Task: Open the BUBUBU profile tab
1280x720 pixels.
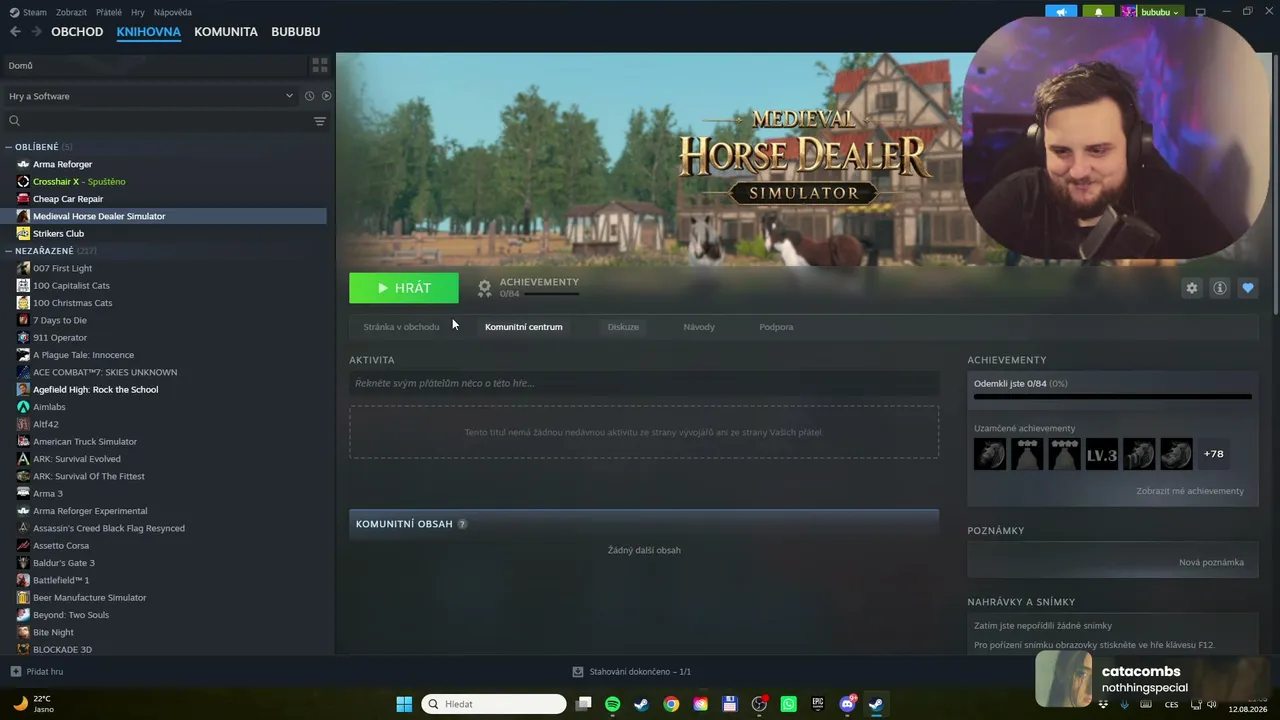Action: 296,32
